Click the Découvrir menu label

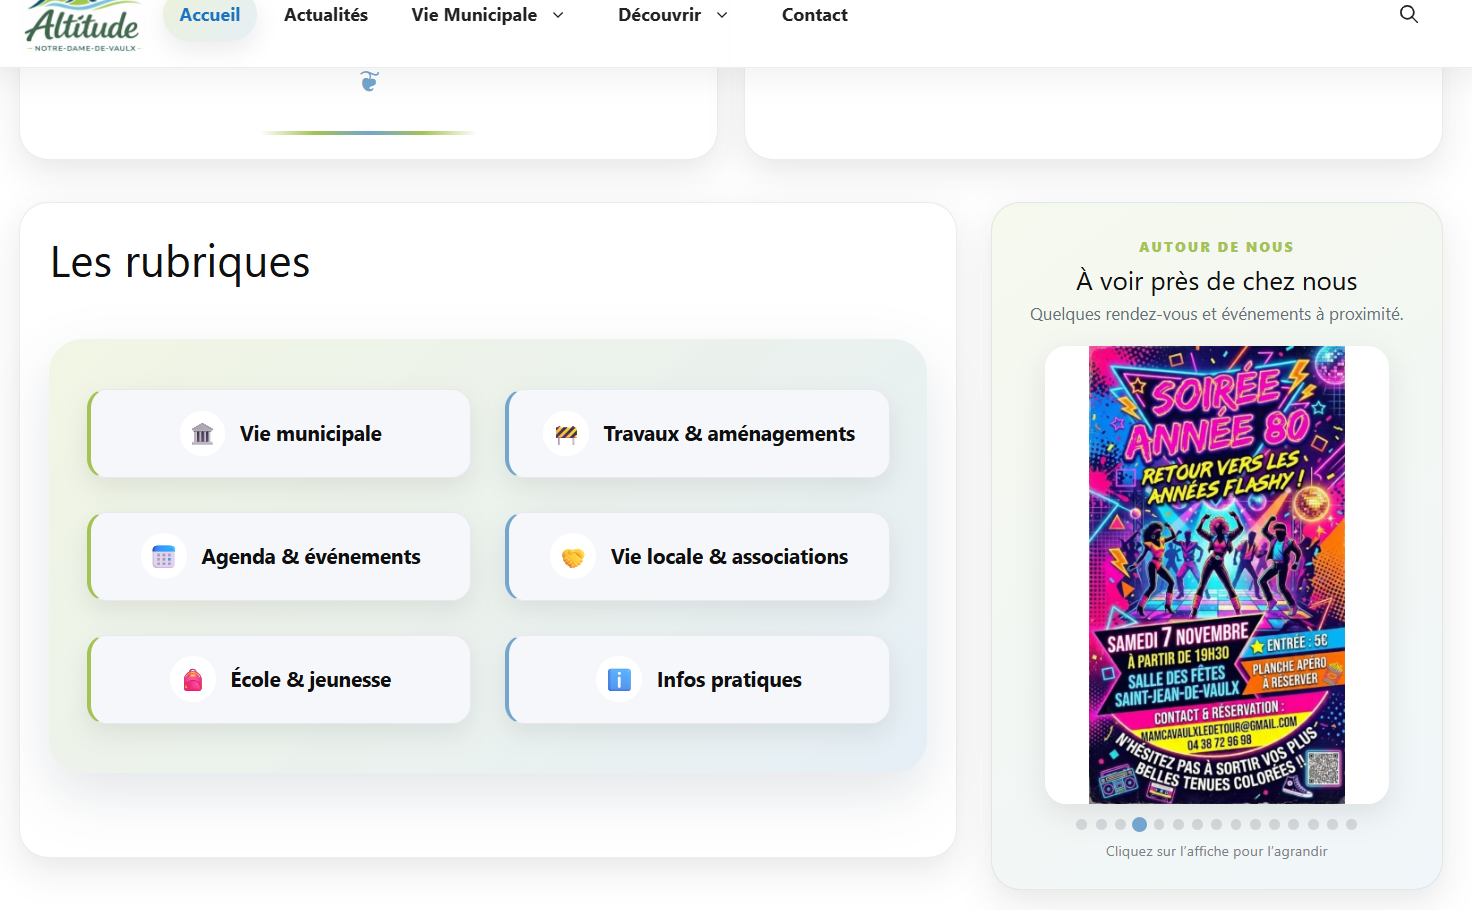660,15
